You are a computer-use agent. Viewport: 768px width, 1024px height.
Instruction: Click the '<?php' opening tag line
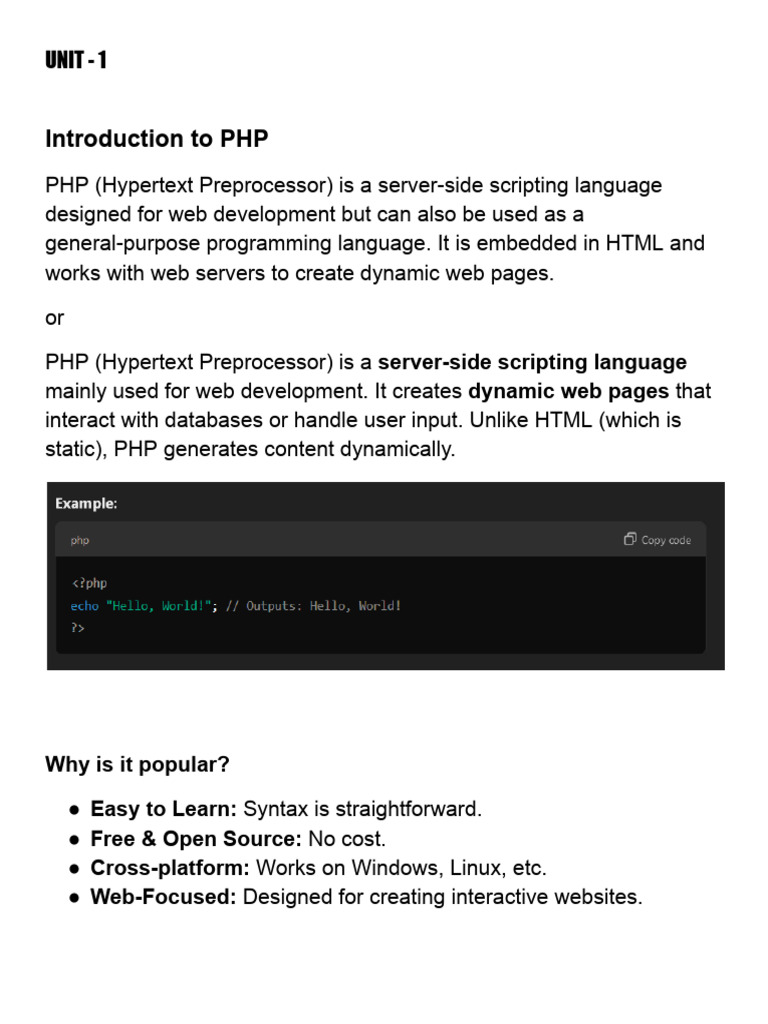(x=89, y=583)
